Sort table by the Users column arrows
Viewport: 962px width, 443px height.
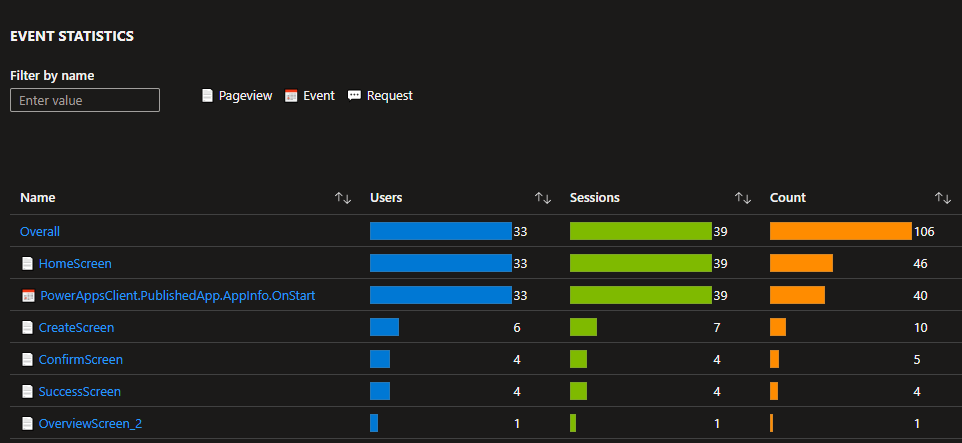(543, 198)
